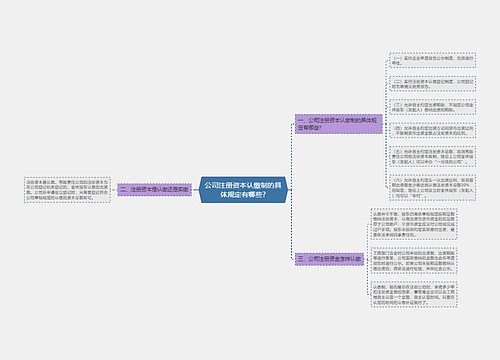Select the purple node beginning with 三、
Screen dimensions: 500x360
329,259
